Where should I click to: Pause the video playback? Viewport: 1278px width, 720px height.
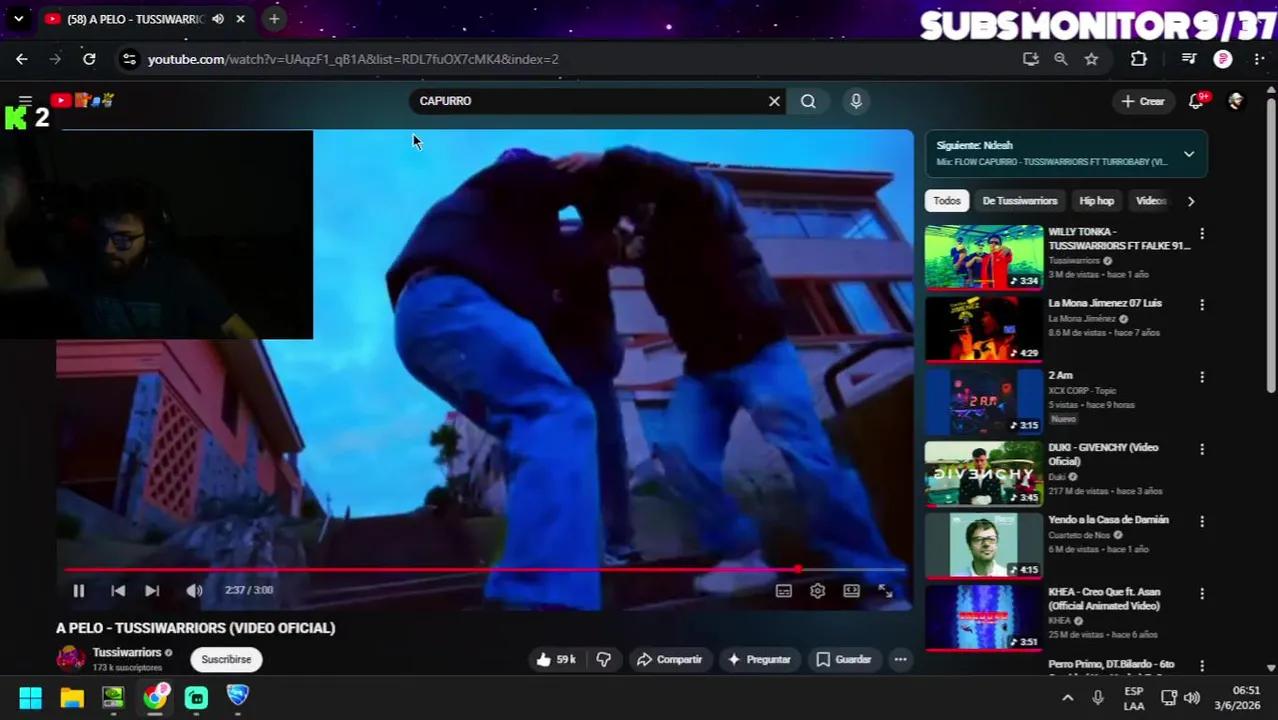coord(78,591)
